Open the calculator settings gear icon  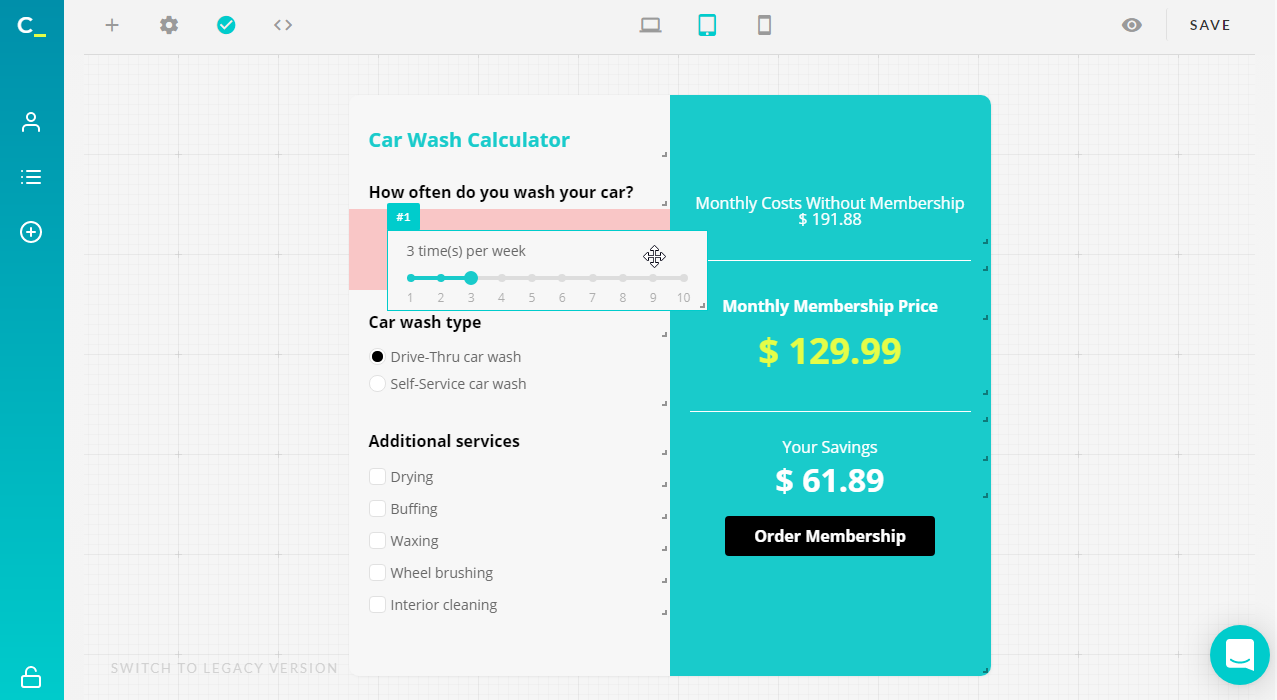pyautogui.click(x=168, y=24)
